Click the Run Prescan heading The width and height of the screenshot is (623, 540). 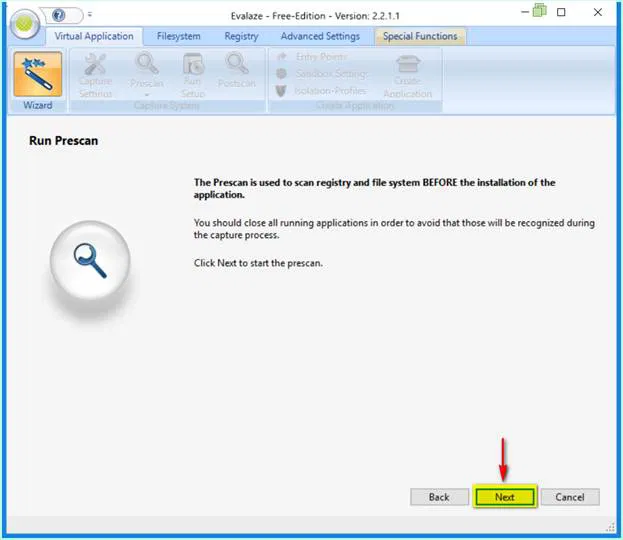coord(64,141)
